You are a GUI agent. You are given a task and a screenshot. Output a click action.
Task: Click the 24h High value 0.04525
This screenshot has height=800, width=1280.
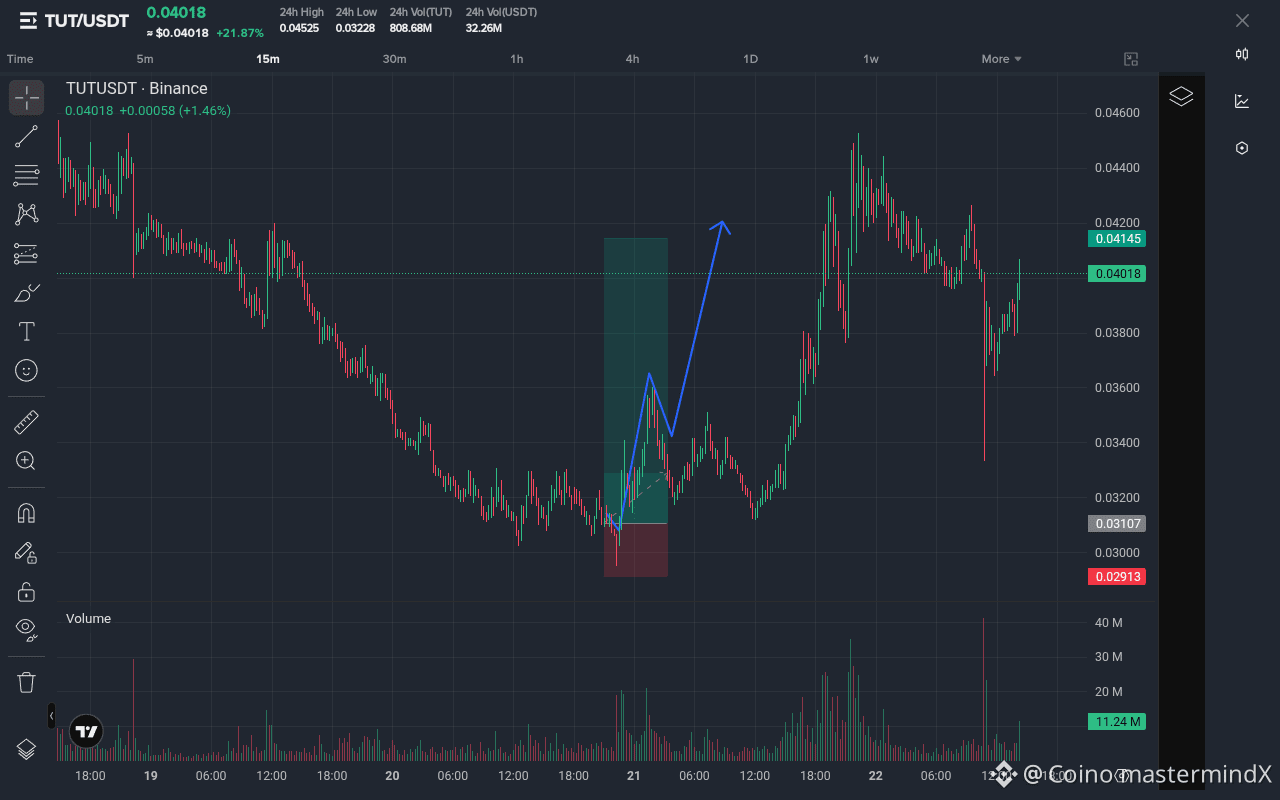click(x=299, y=28)
